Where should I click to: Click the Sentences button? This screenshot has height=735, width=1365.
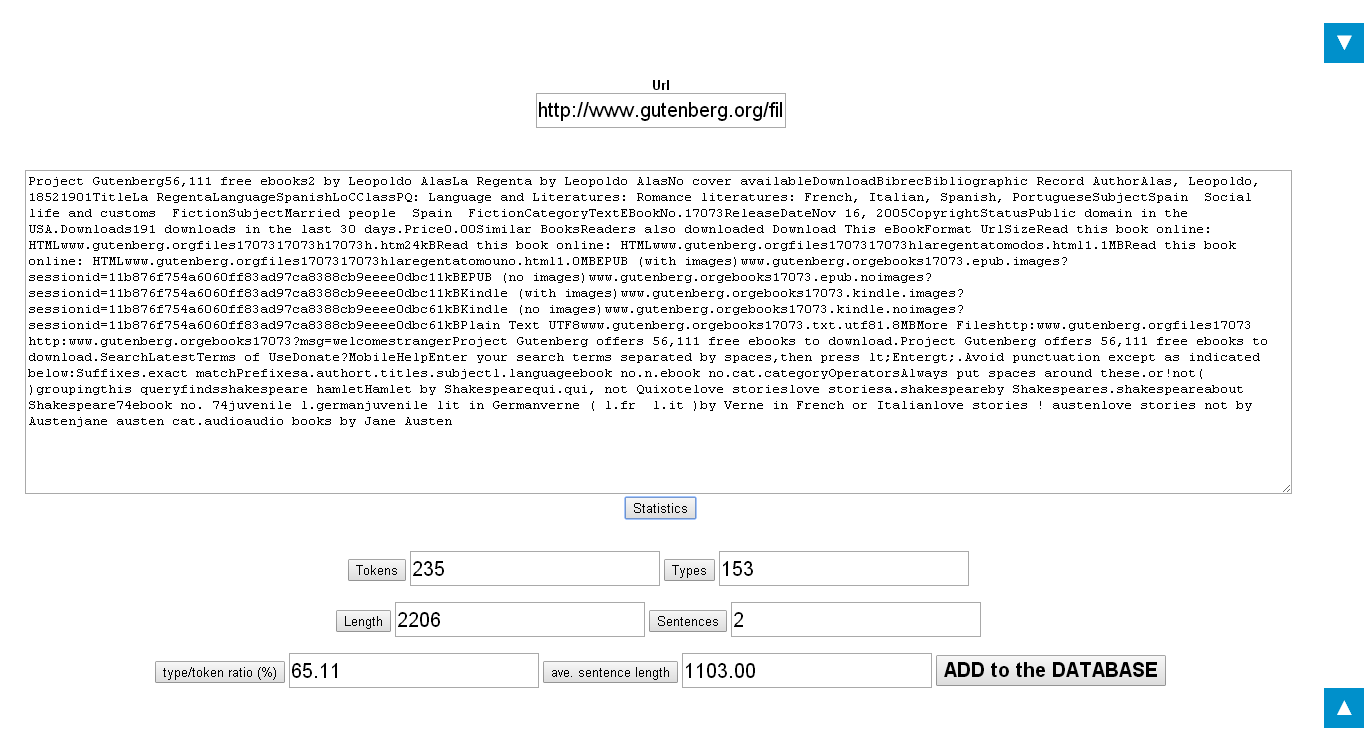click(x=687, y=621)
